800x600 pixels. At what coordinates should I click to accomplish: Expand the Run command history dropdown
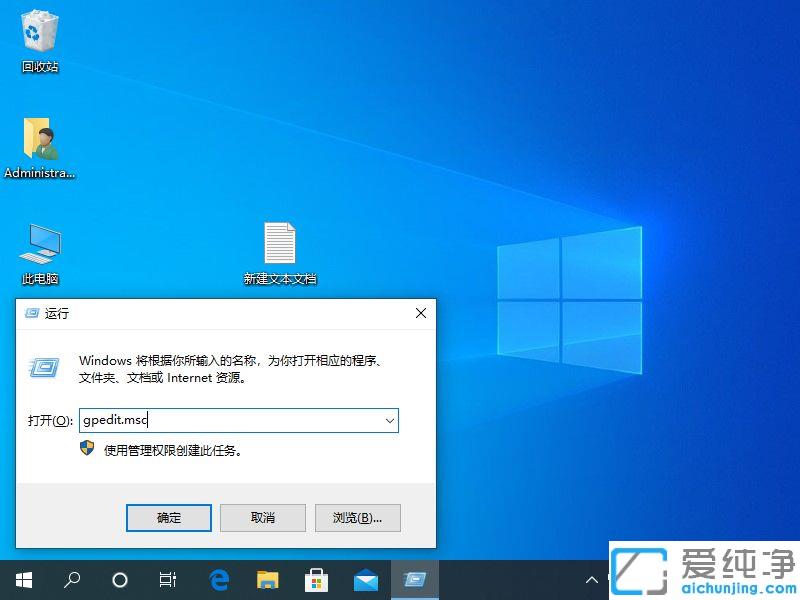pos(389,420)
